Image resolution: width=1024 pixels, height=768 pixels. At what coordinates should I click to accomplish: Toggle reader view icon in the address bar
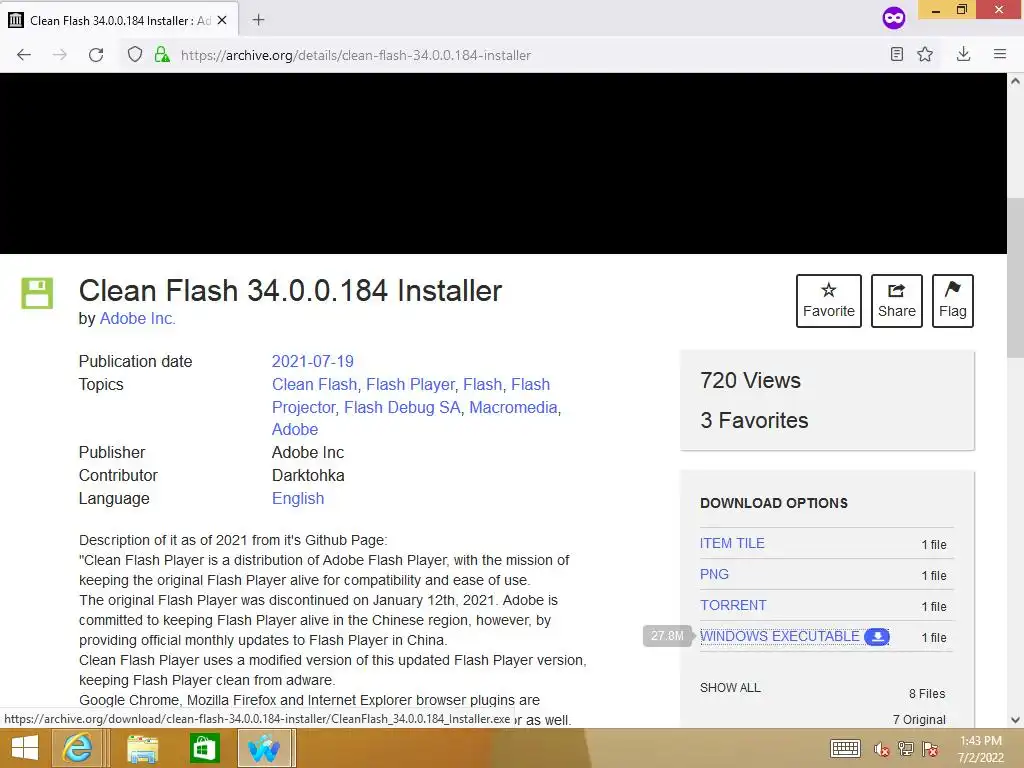pos(897,54)
